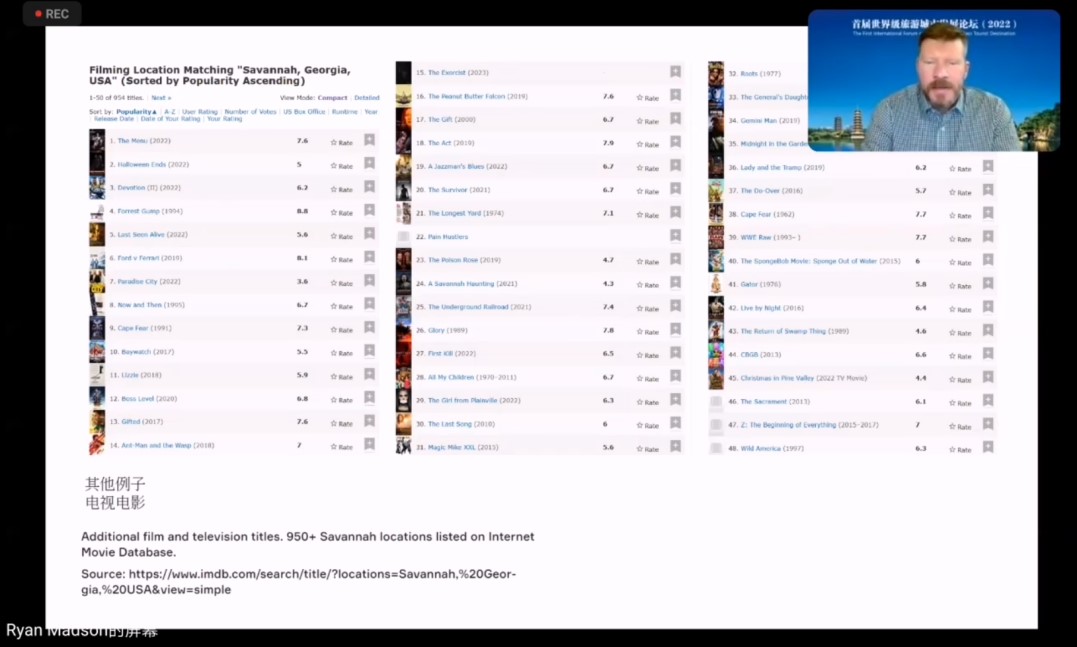Image resolution: width=1077 pixels, height=647 pixels.
Task: Go to the Next page of titles
Action: (160, 98)
